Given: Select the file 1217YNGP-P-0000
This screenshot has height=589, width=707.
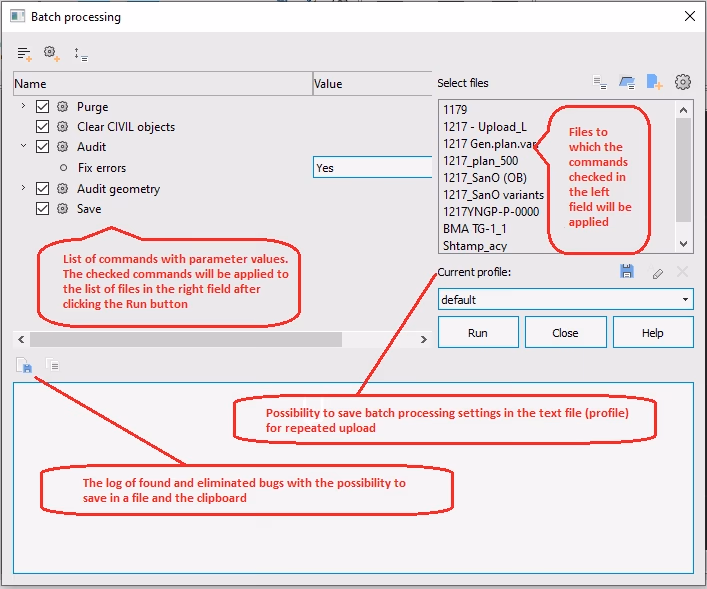Looking at the screenshot, I should (491, 212).
